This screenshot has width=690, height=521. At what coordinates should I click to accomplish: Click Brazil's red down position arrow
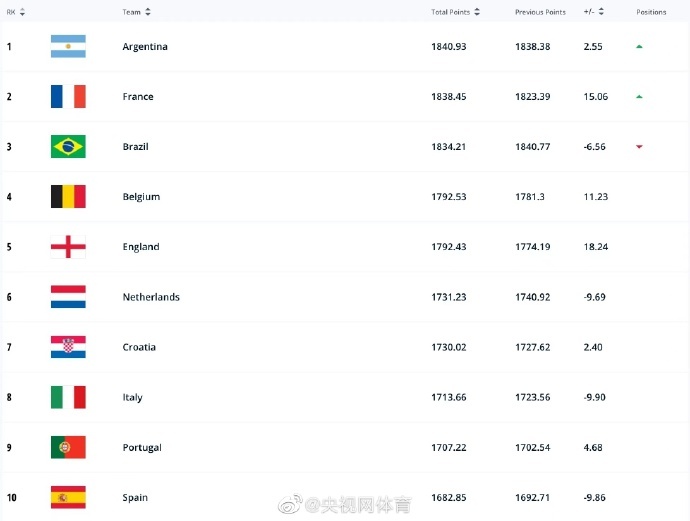point(639,147)
